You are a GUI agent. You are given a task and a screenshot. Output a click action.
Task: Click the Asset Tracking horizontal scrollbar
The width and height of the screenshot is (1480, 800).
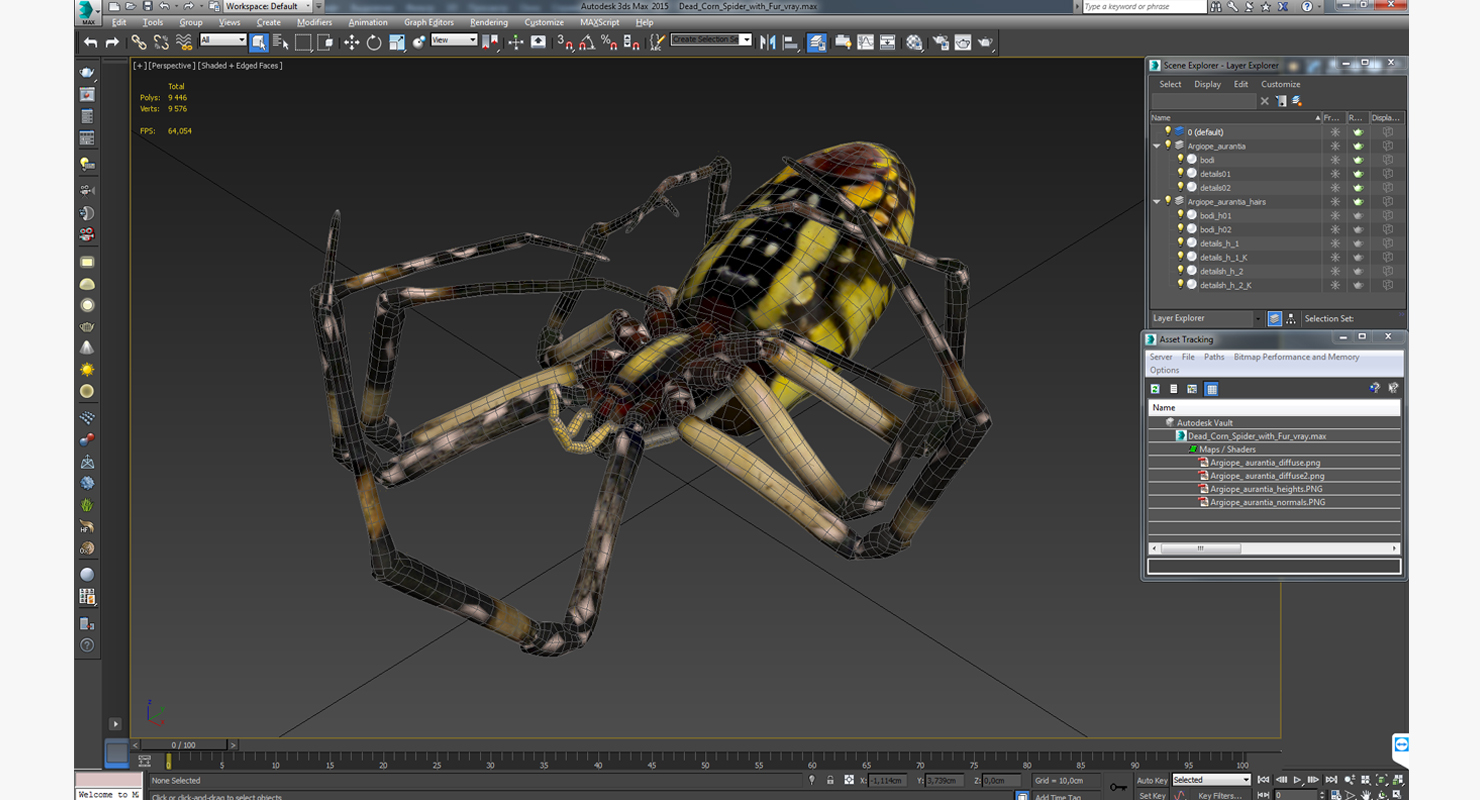(x=1273, y=548)
